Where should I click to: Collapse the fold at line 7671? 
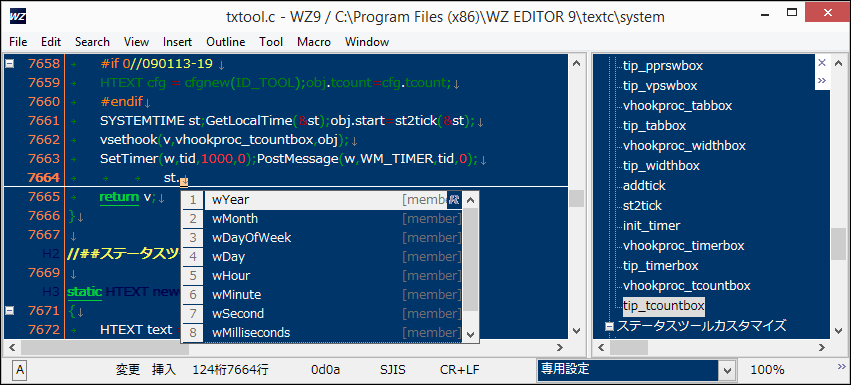(9, 311)
